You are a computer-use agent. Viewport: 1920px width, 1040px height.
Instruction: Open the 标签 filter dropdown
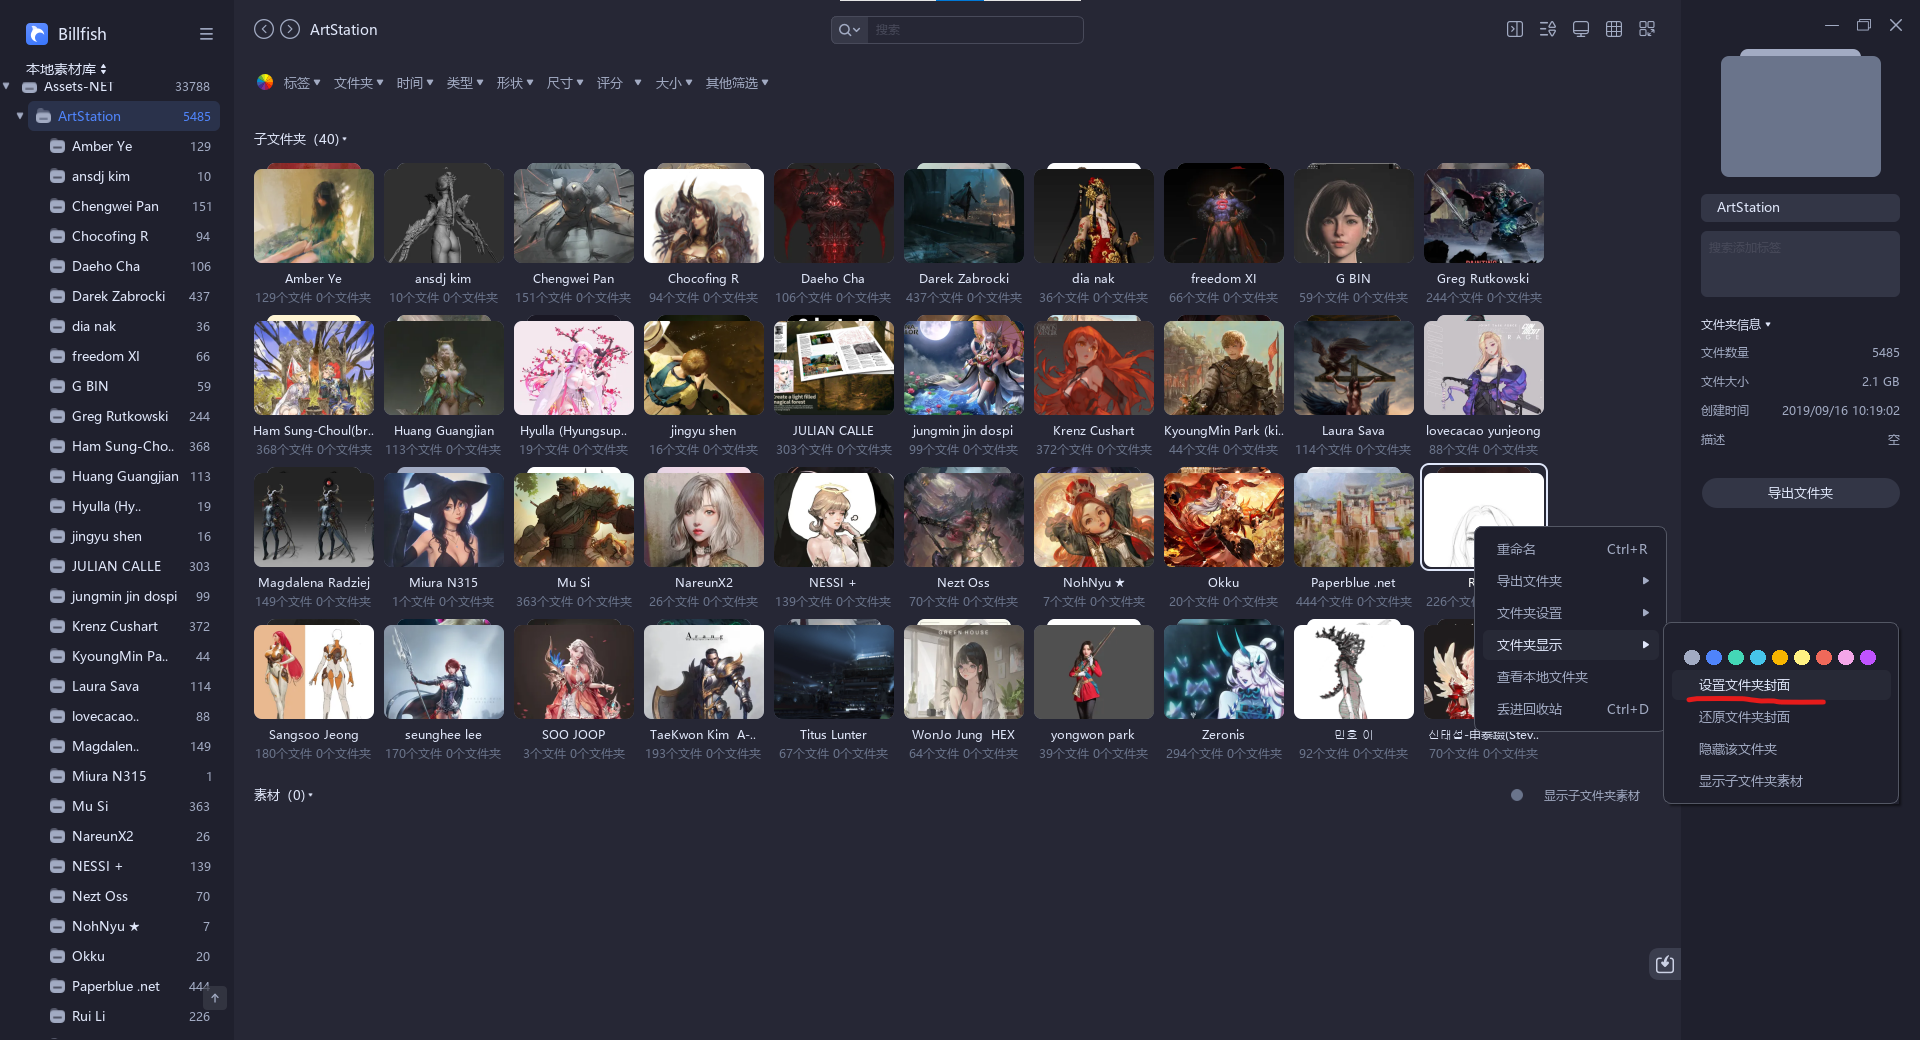click(302, 83)
